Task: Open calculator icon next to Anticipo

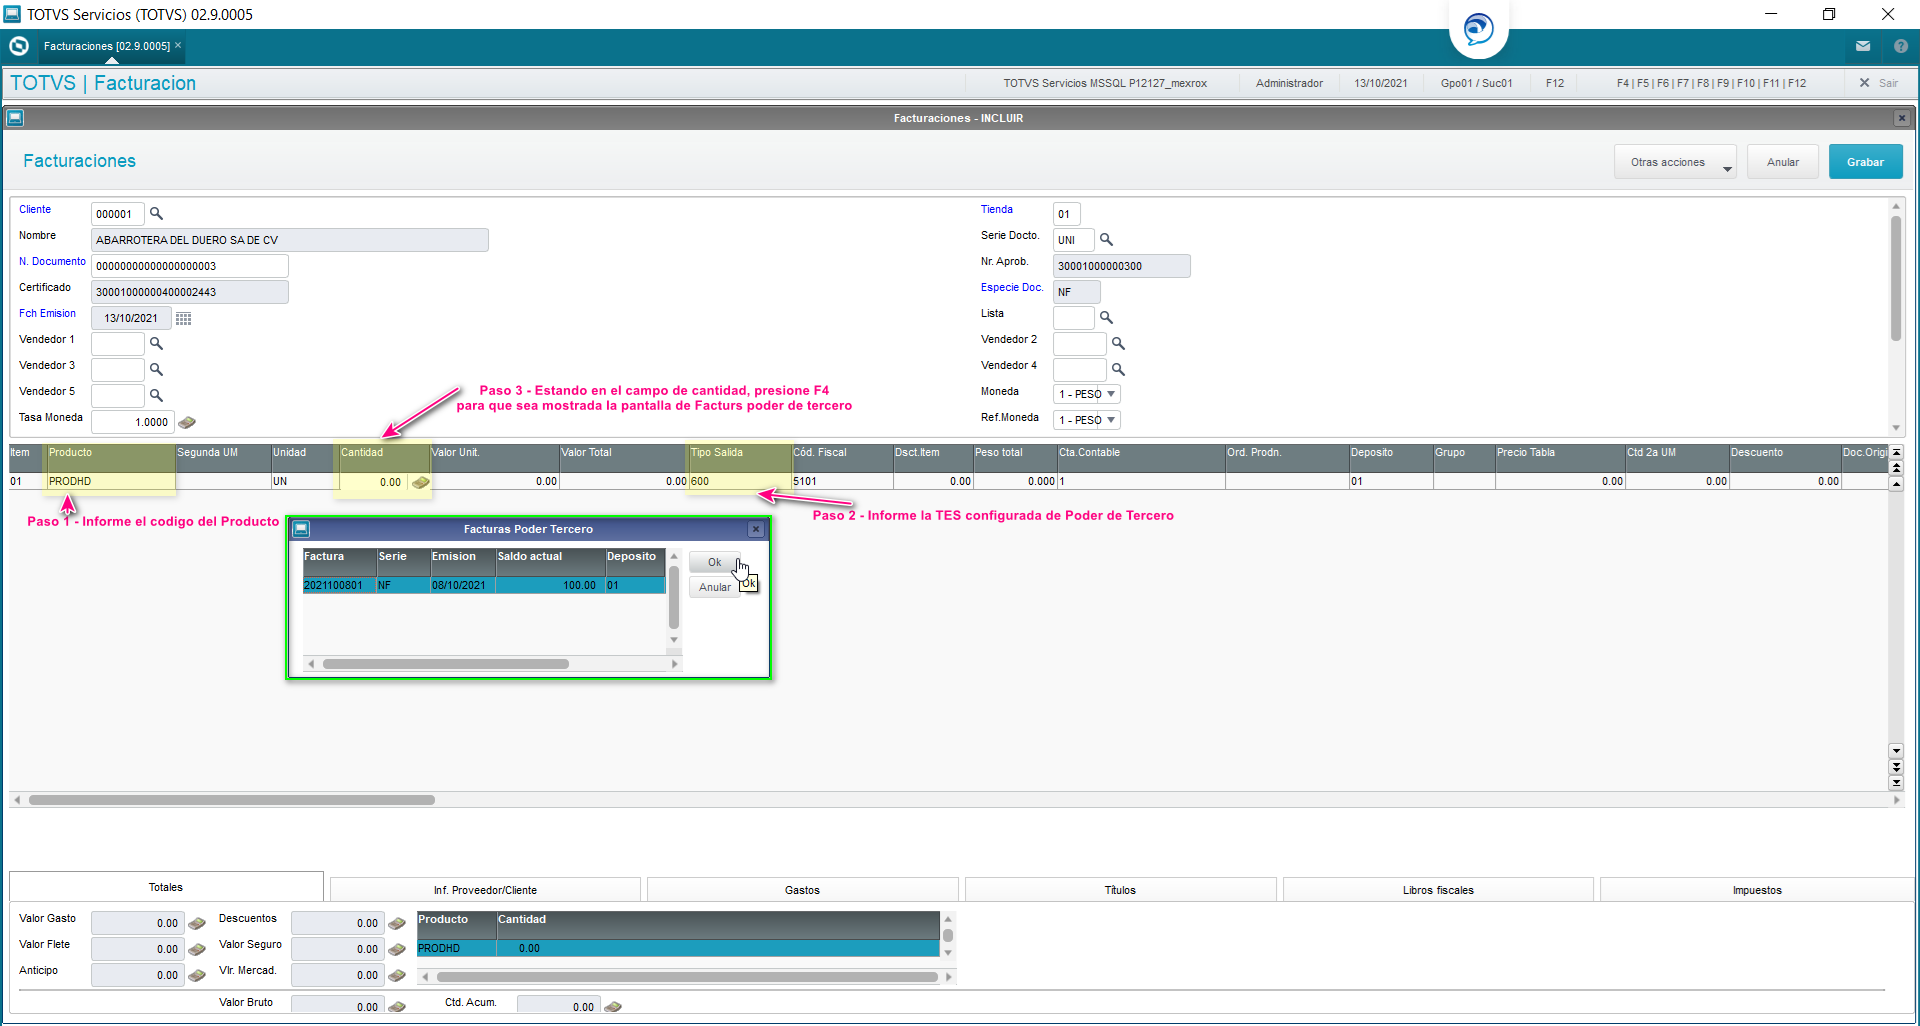Action: [x=197, y=976]
